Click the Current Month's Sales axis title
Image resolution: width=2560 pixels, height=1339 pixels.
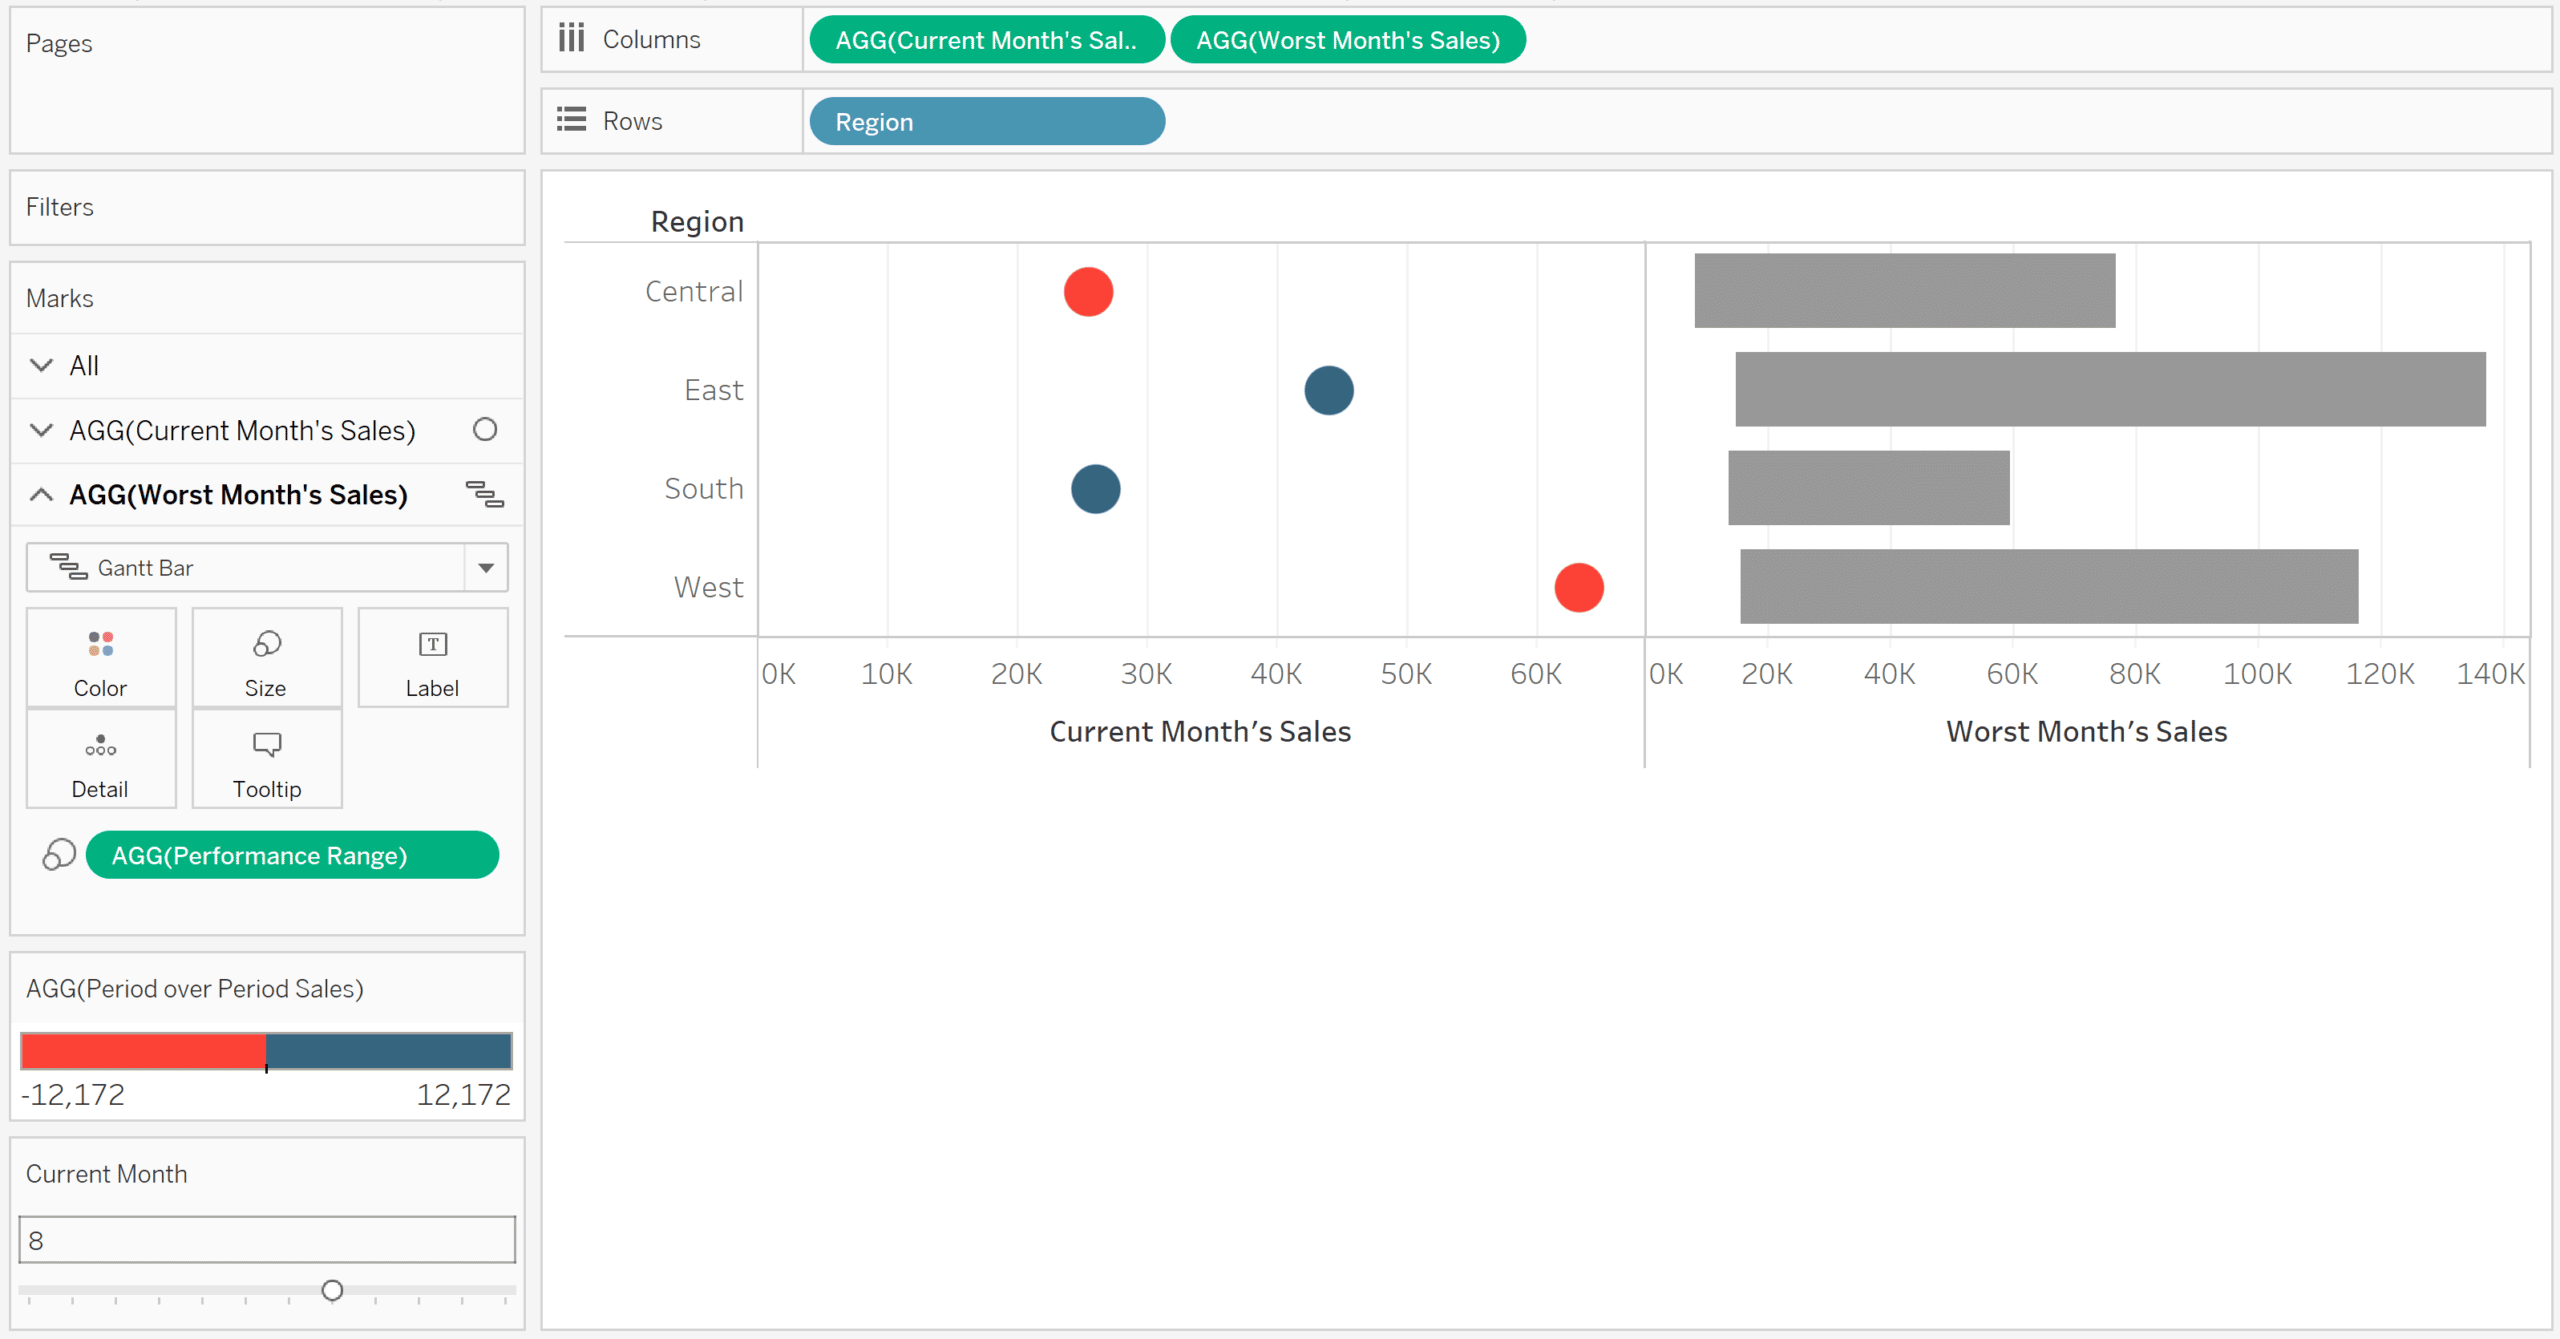coord(1200,731)
